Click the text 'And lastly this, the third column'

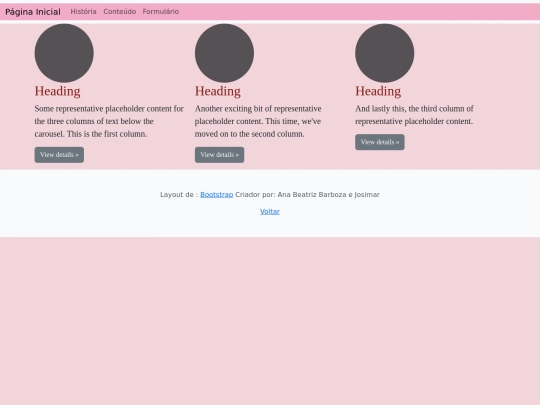point(411,108)
